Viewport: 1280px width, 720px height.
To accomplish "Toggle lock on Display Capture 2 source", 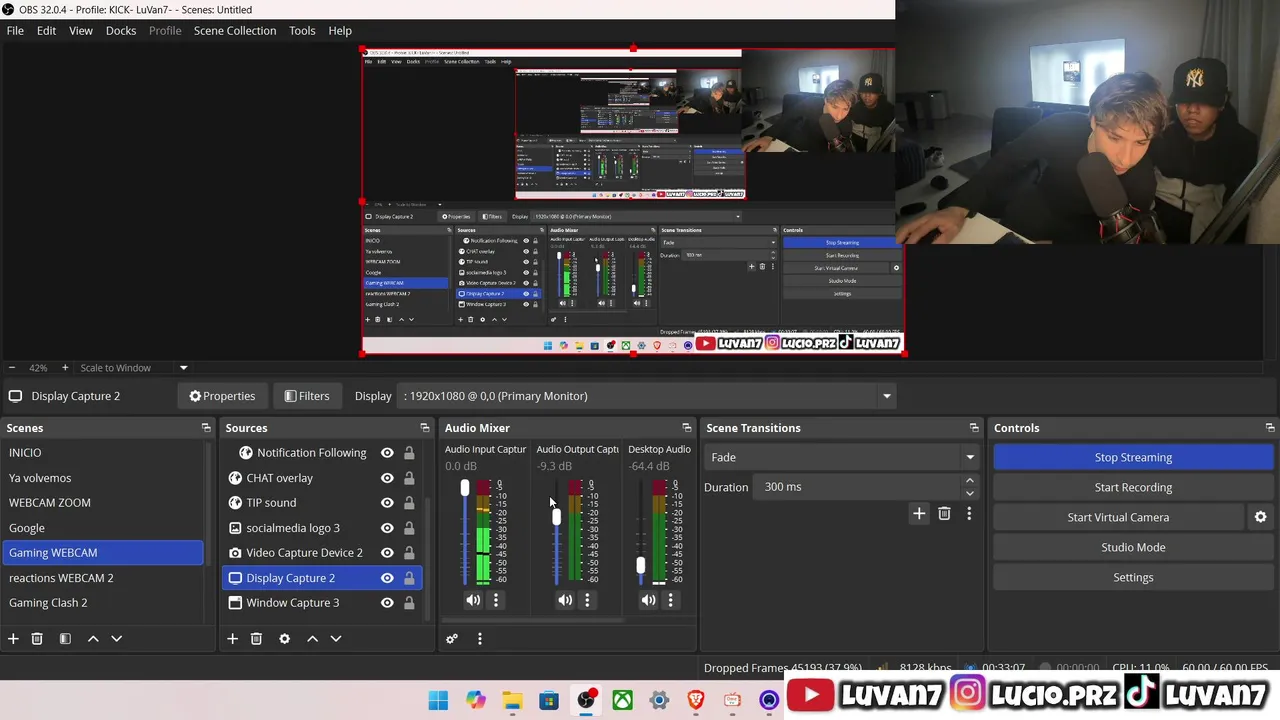I will (409, 578).
